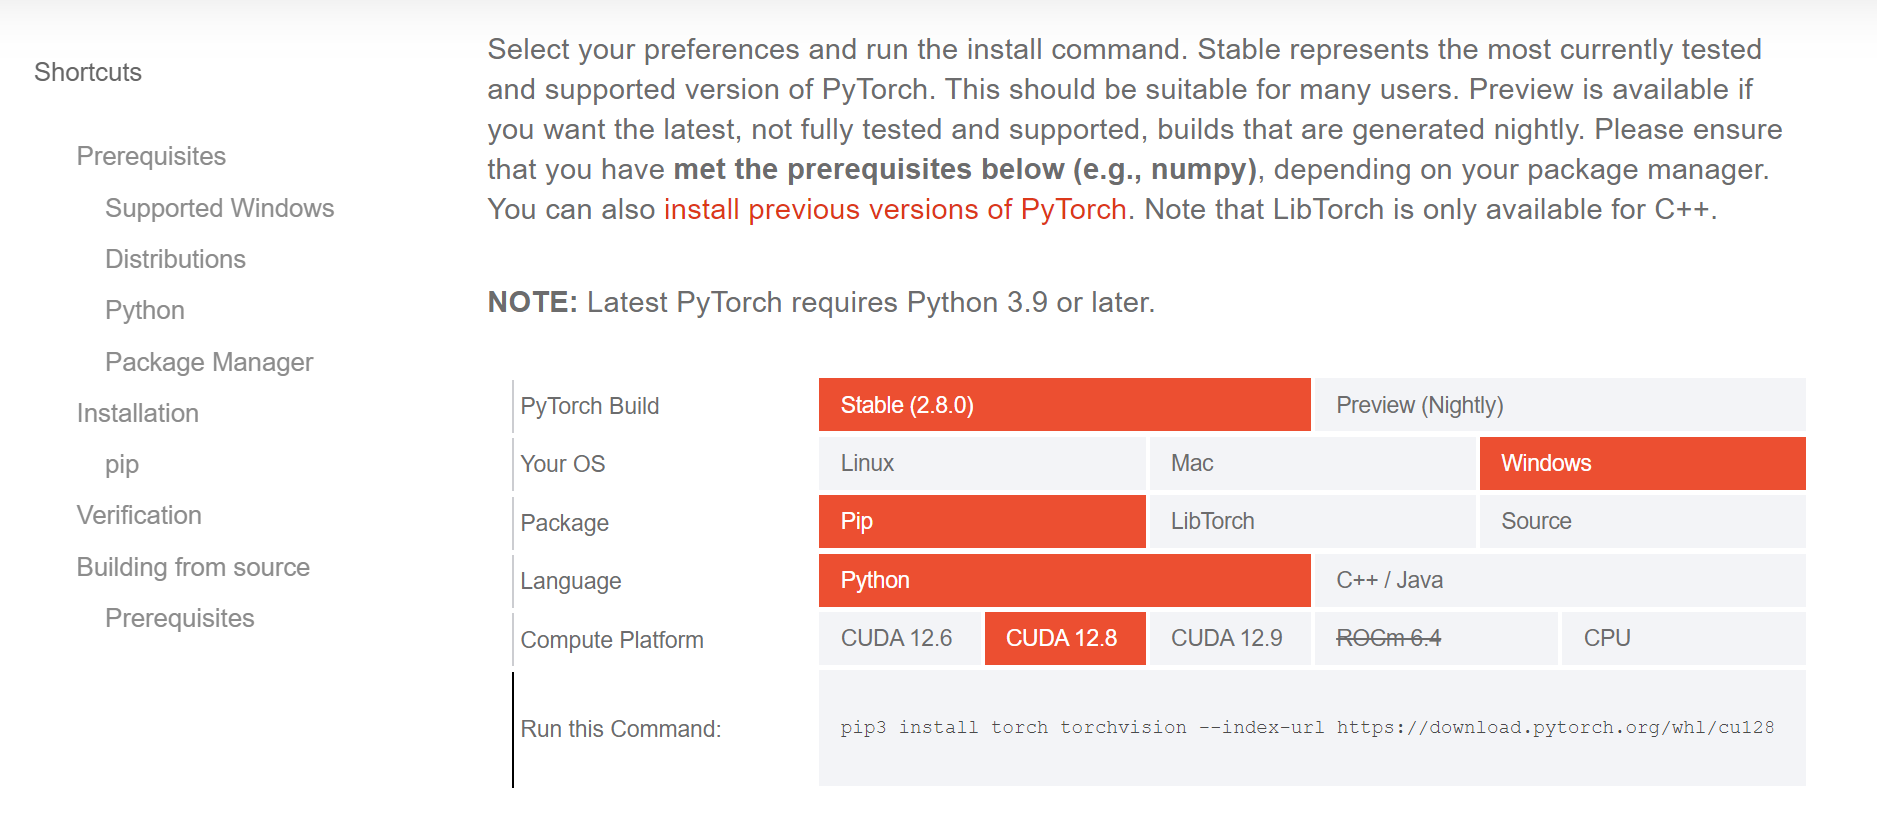Go to the Package Manager section
Screen dimensions: 1877x838
tap(209, 362)
